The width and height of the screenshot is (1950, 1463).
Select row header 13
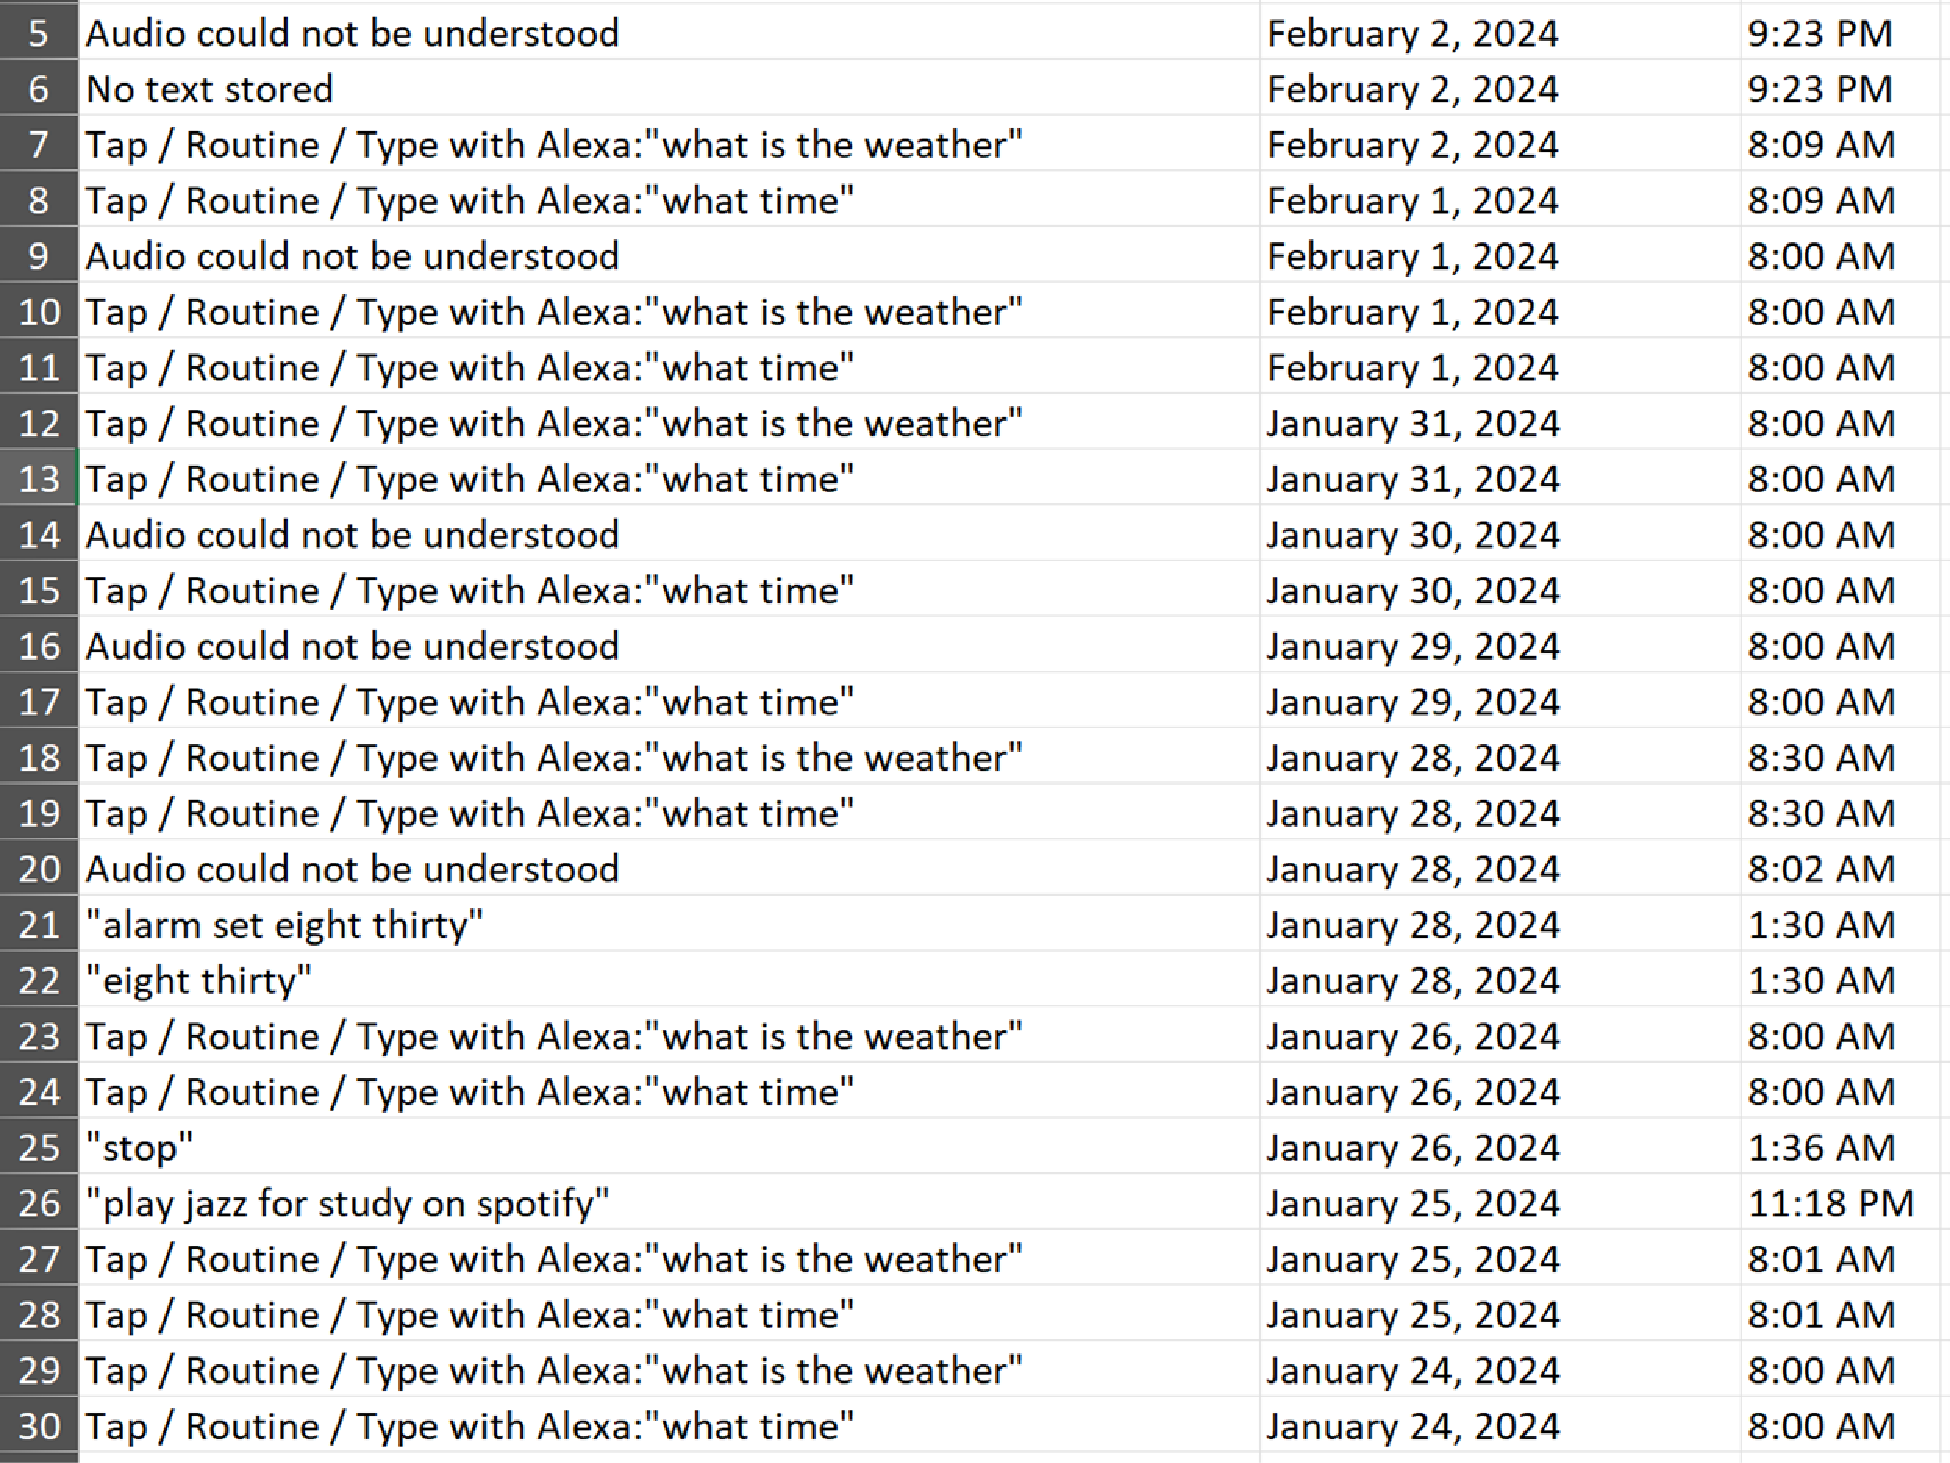pos(38,479)
